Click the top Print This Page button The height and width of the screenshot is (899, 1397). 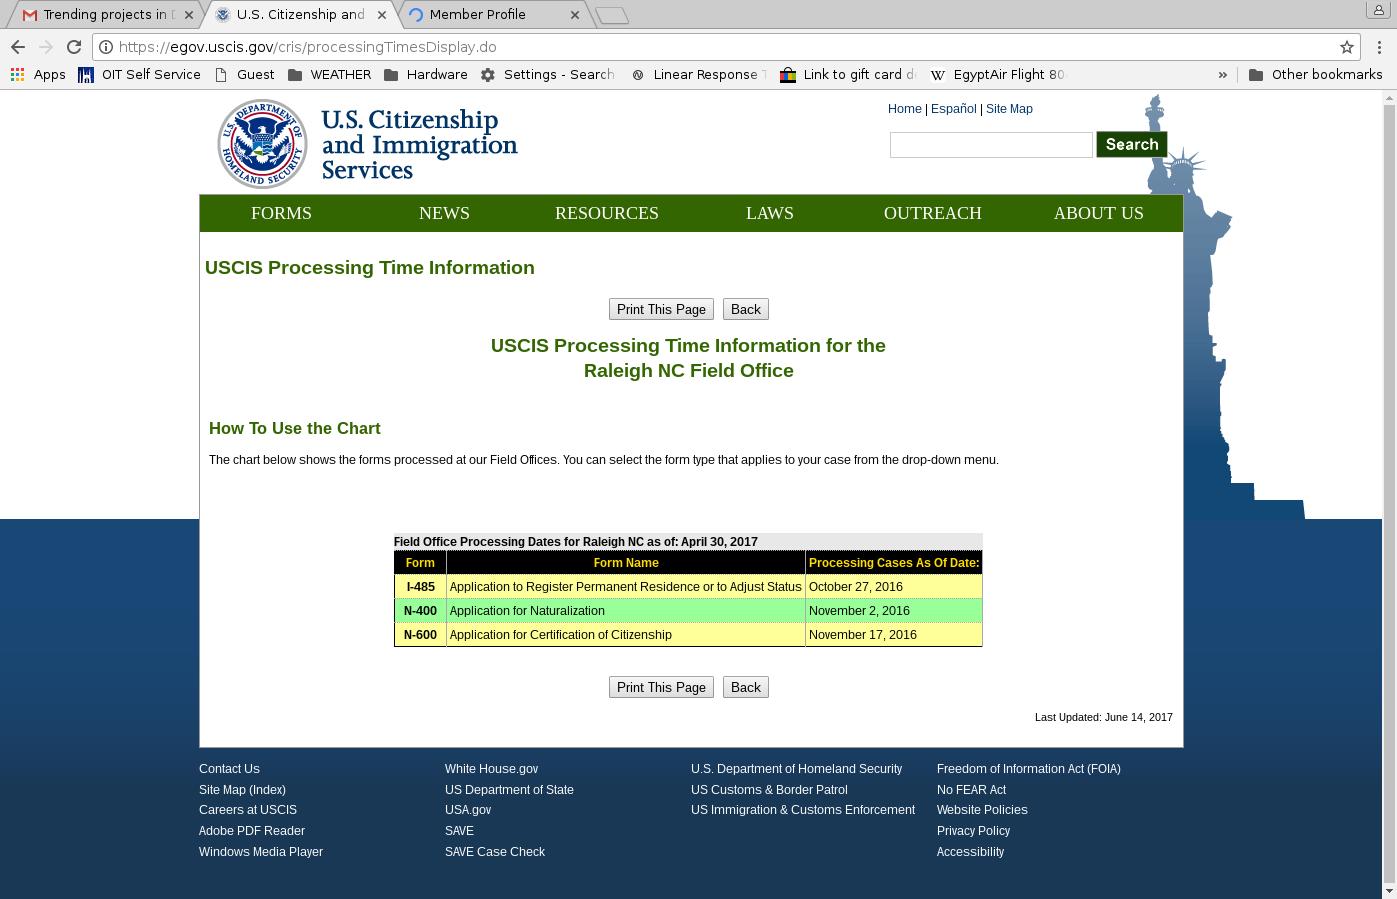[661, 309]
